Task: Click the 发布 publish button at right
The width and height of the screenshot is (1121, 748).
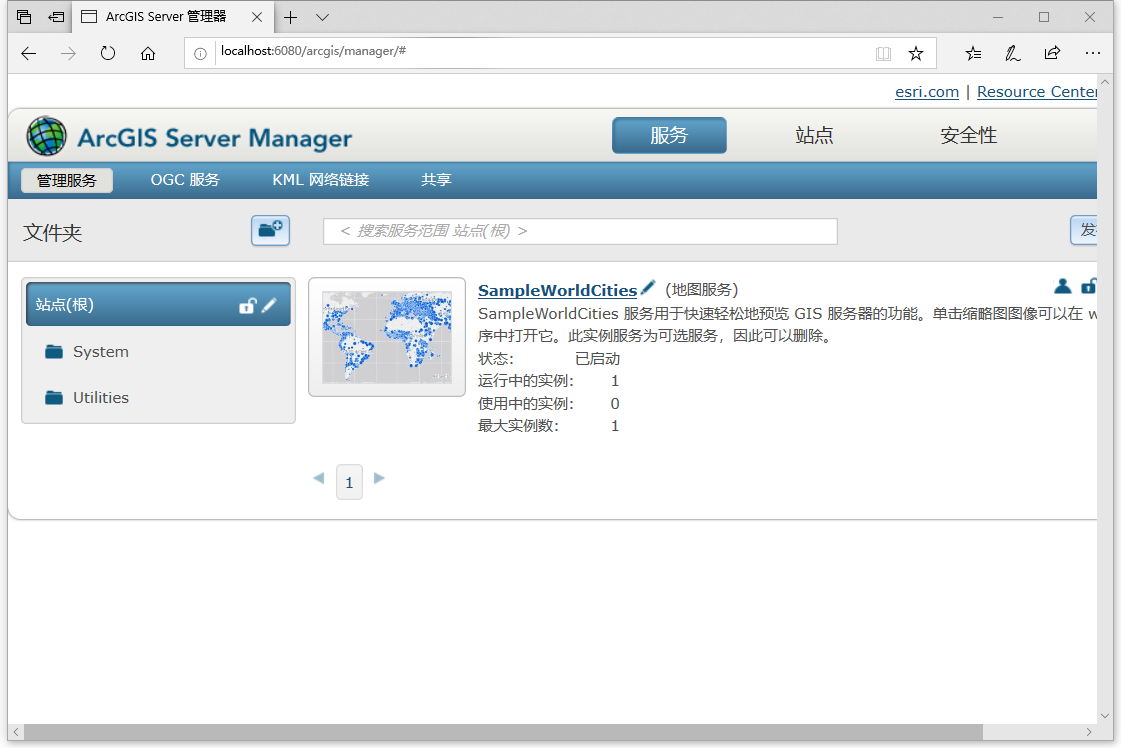Action: pyautogui.click(x=1084, y=230)
